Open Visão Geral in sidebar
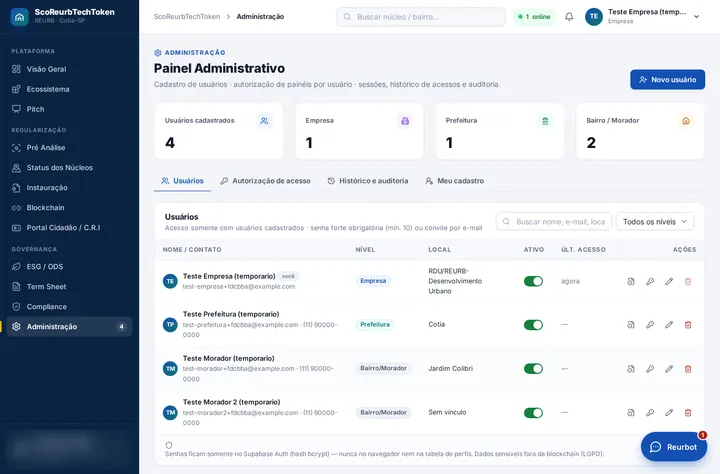Image resolution: width=720 pixels, height=474 pixels. (x=69, y=69)
